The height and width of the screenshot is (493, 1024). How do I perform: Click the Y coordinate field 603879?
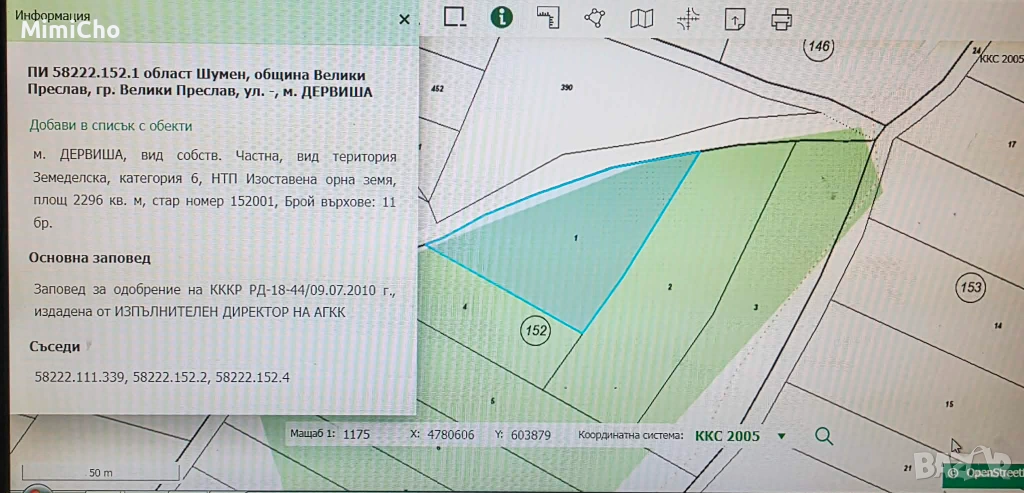(x=531, y=436)
